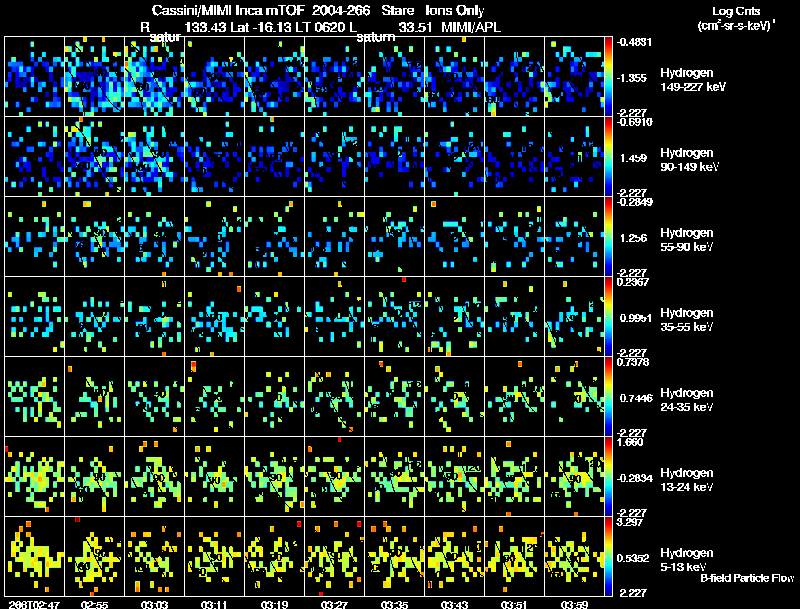This screenshot has height=609, width=800.
Task: Click the 0.2367 colorbar maximum value
Action: [x=633, y=282]
